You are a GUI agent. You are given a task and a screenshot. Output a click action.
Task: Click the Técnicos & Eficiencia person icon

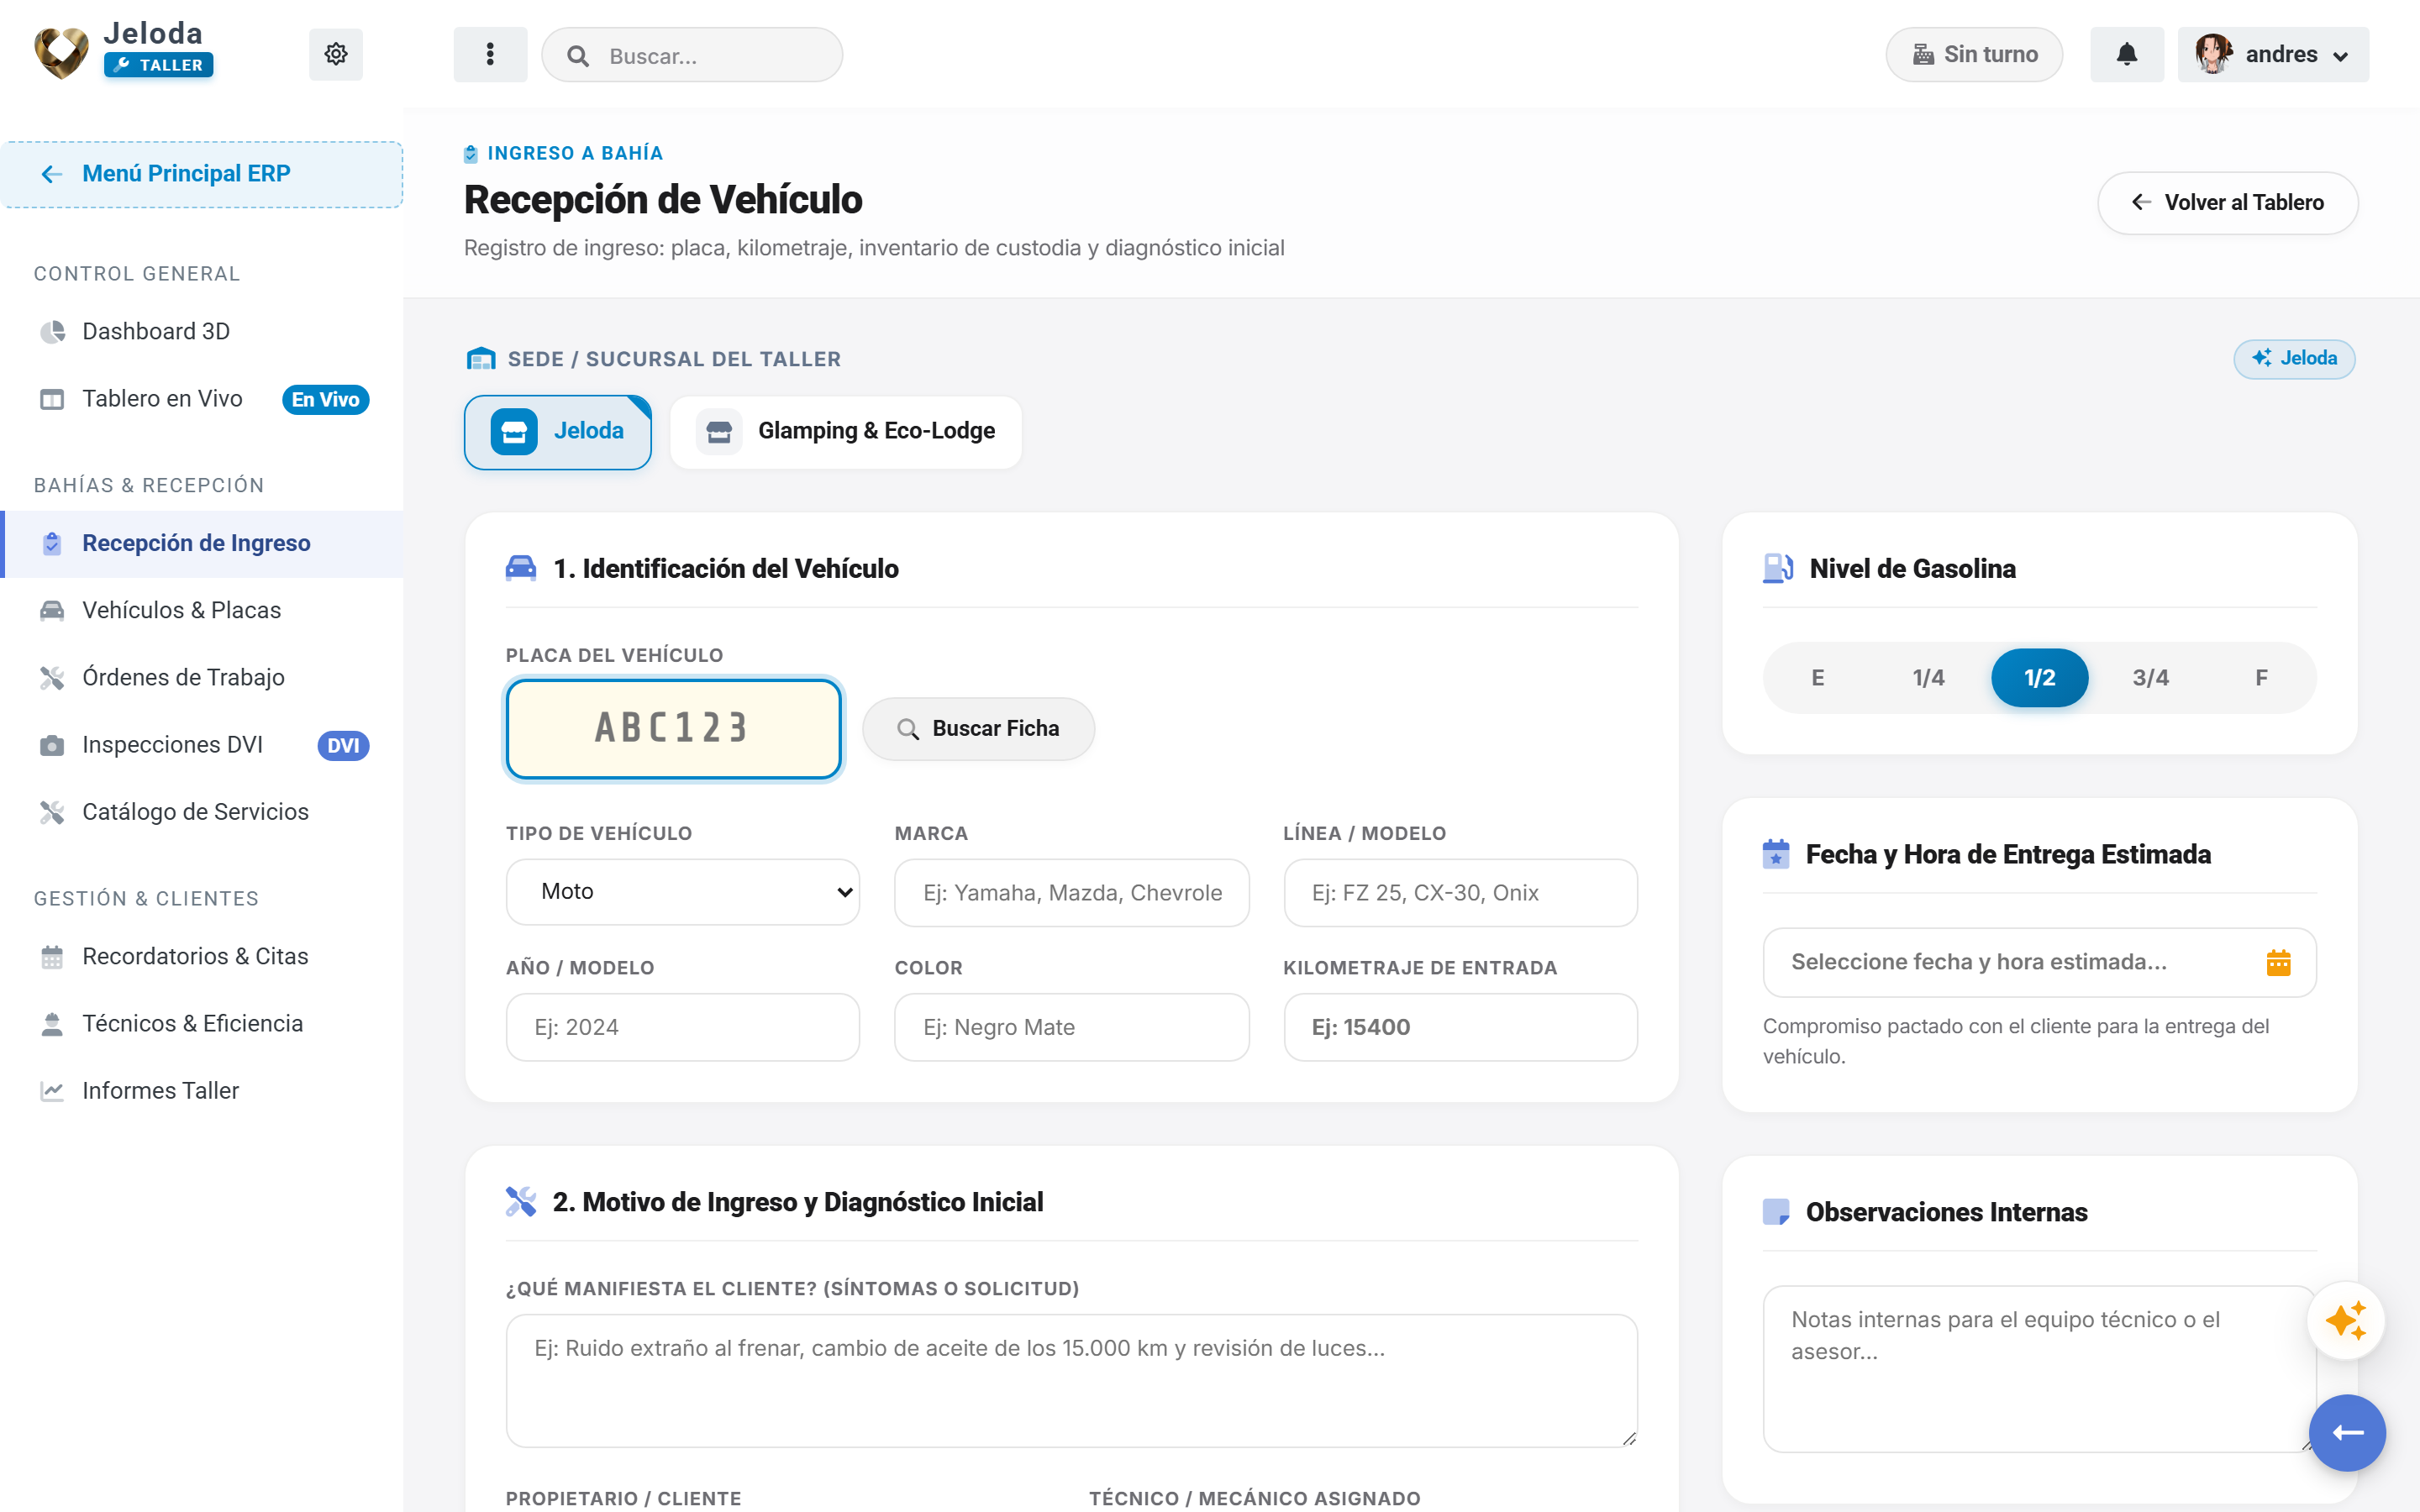52,1023
